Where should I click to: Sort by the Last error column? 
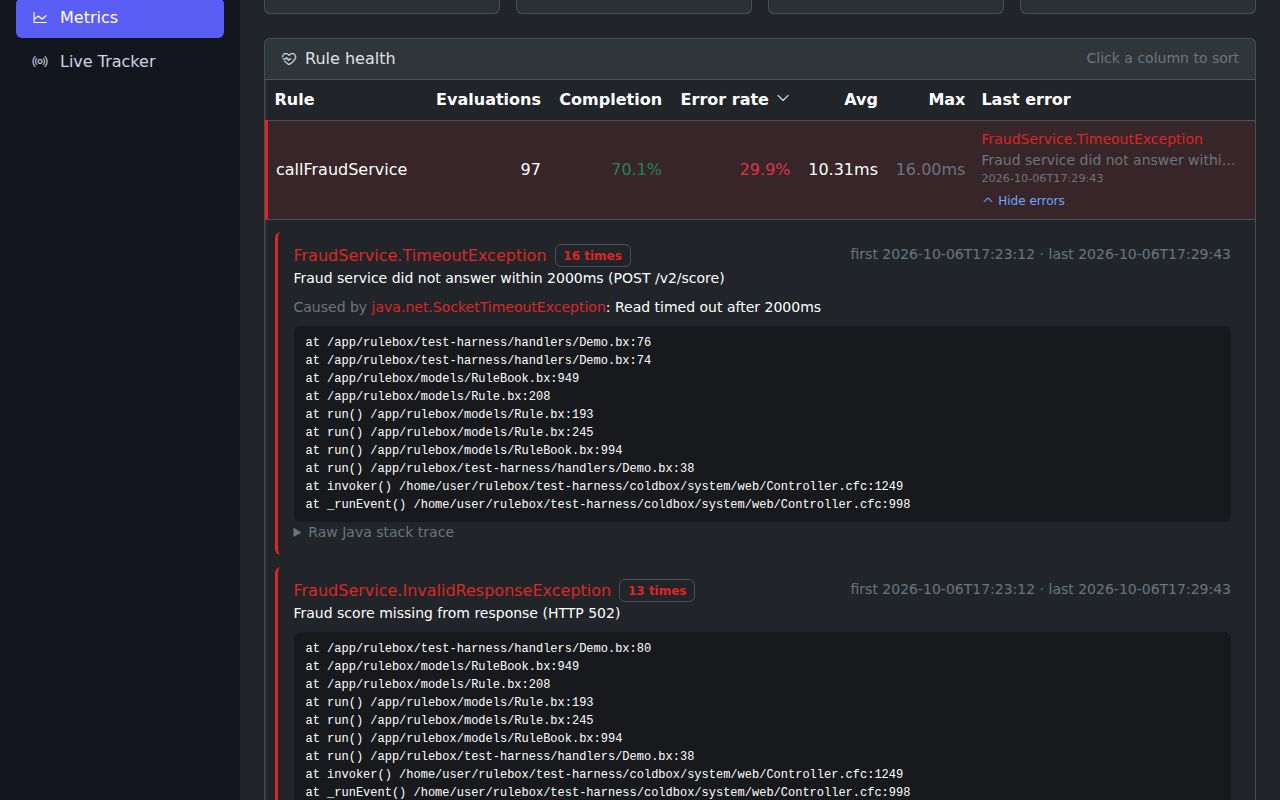click(1026, 99)
